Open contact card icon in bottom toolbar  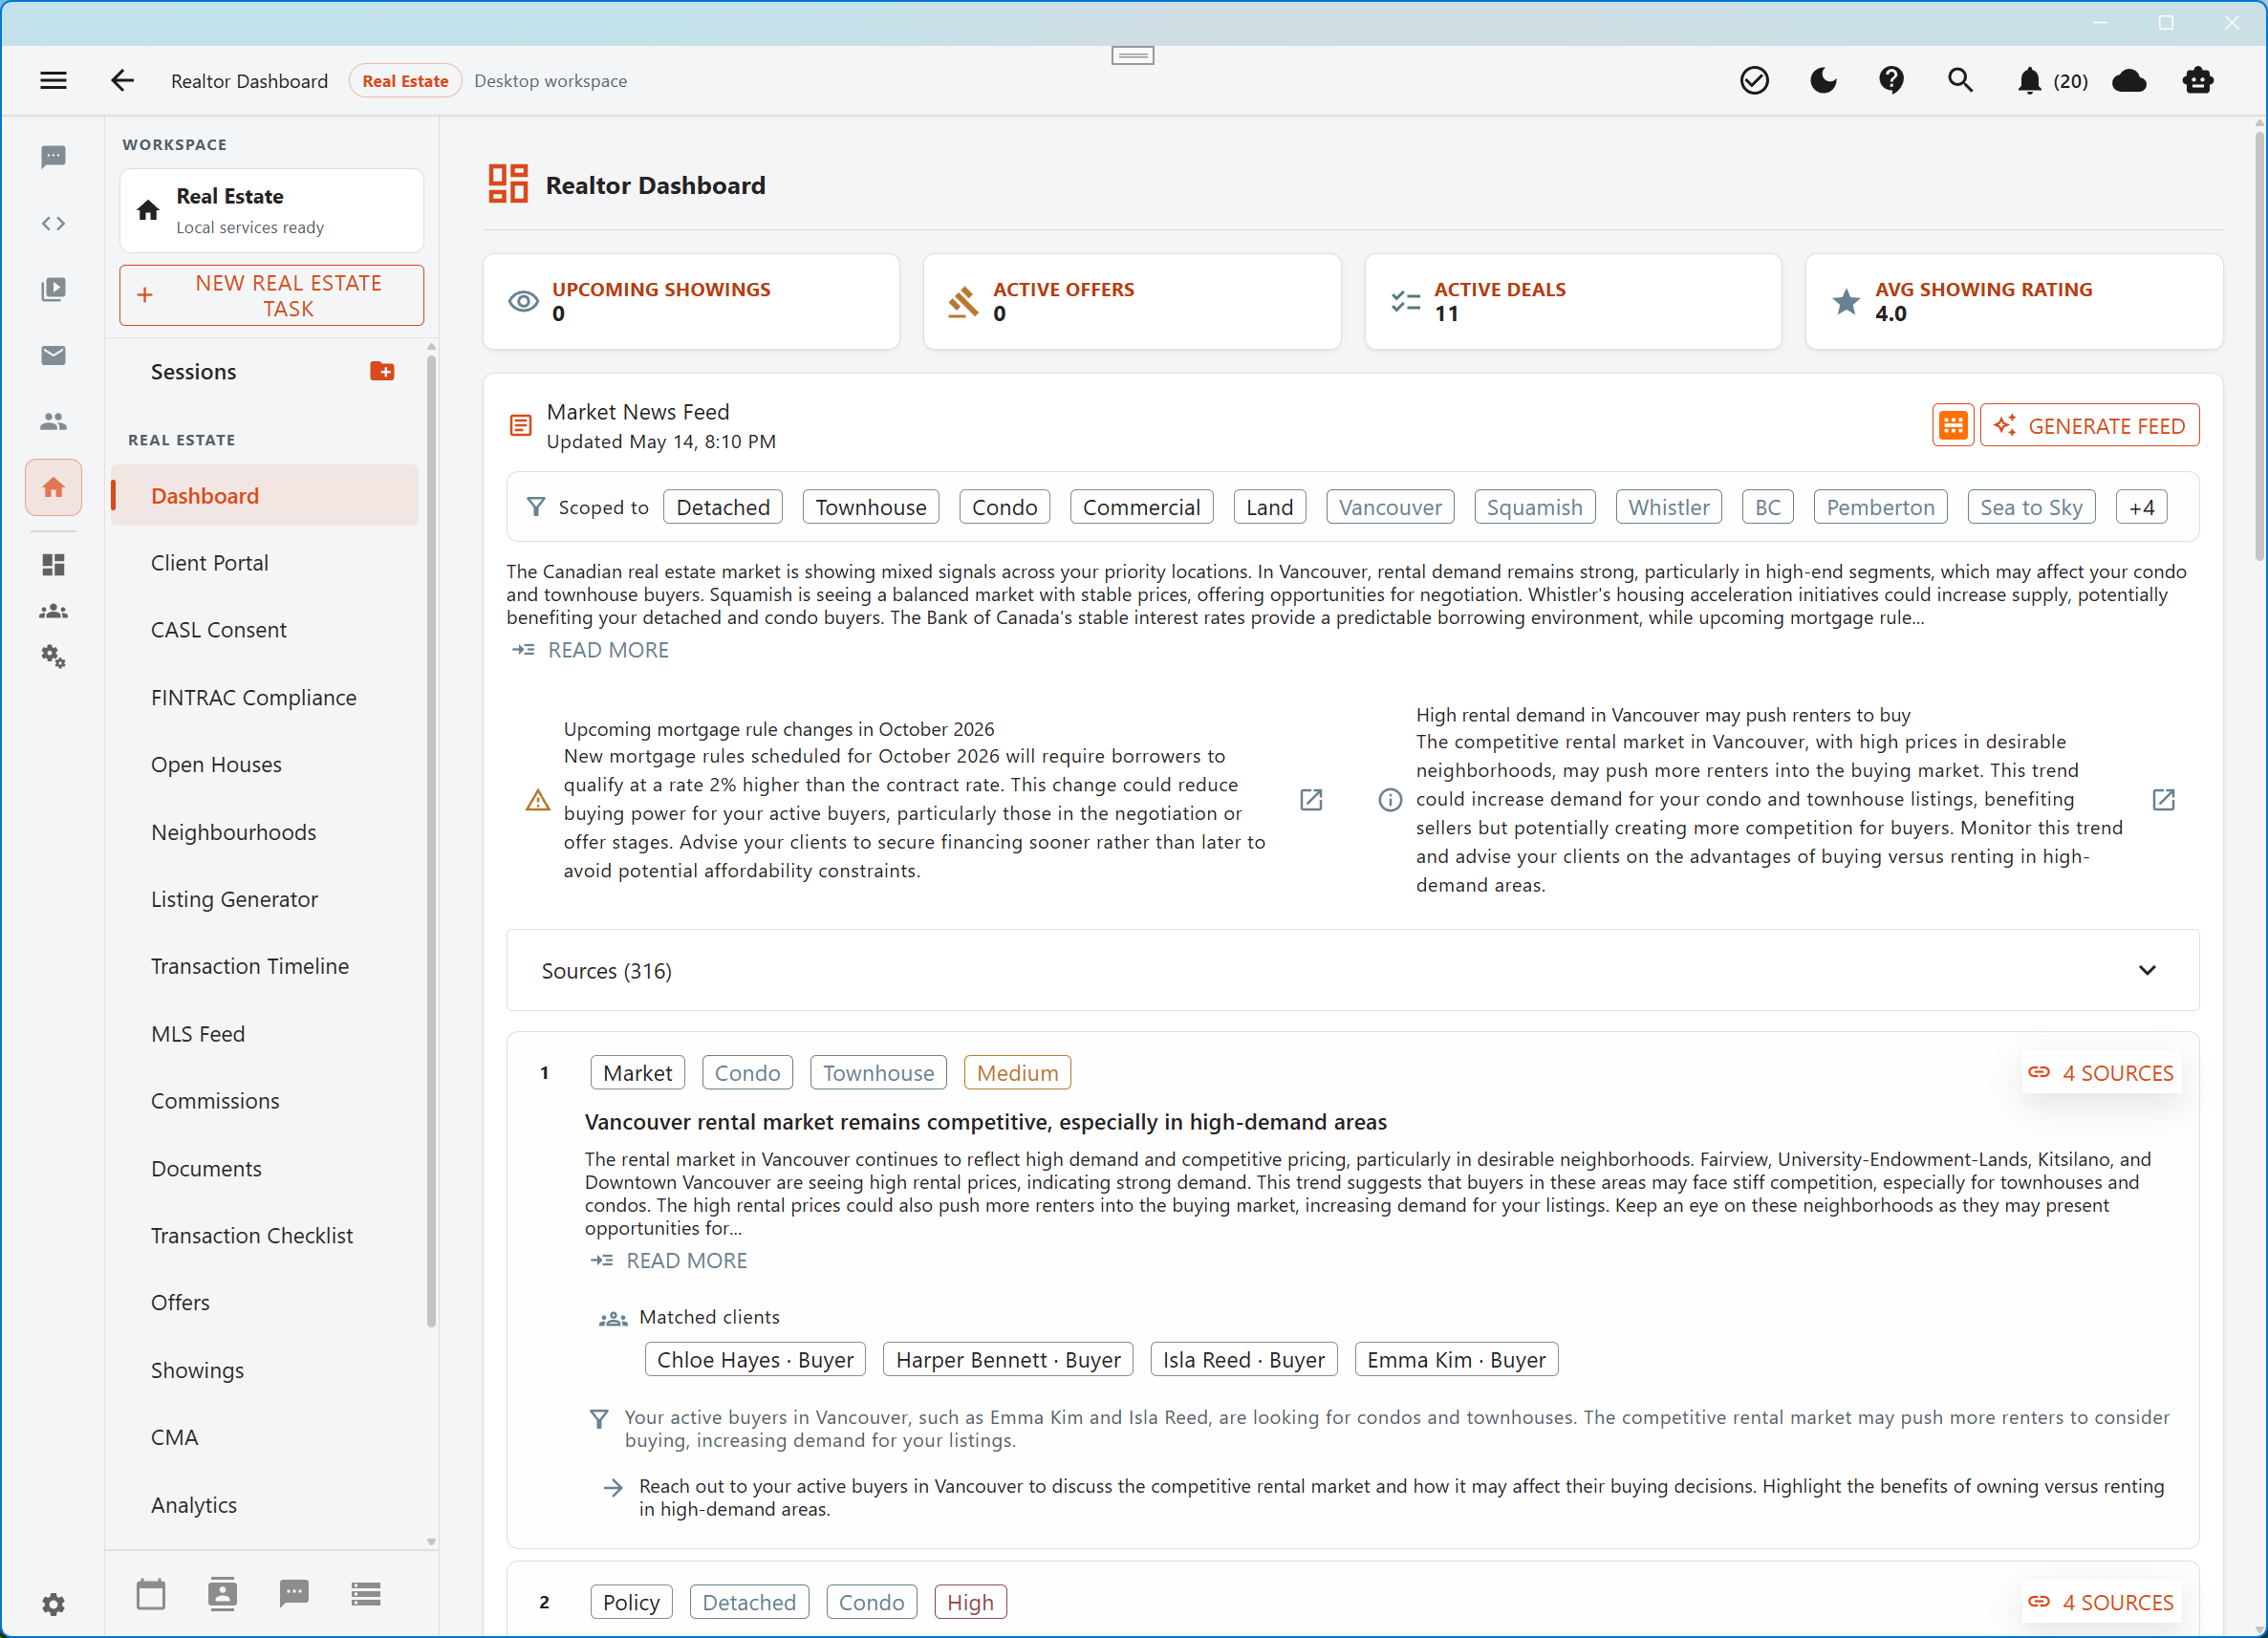coord(222,1593)
